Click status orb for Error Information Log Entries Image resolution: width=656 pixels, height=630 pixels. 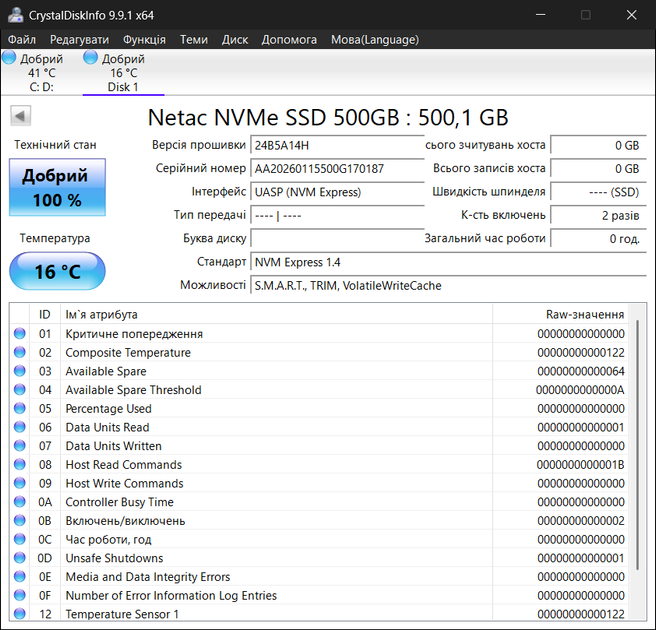20,595
